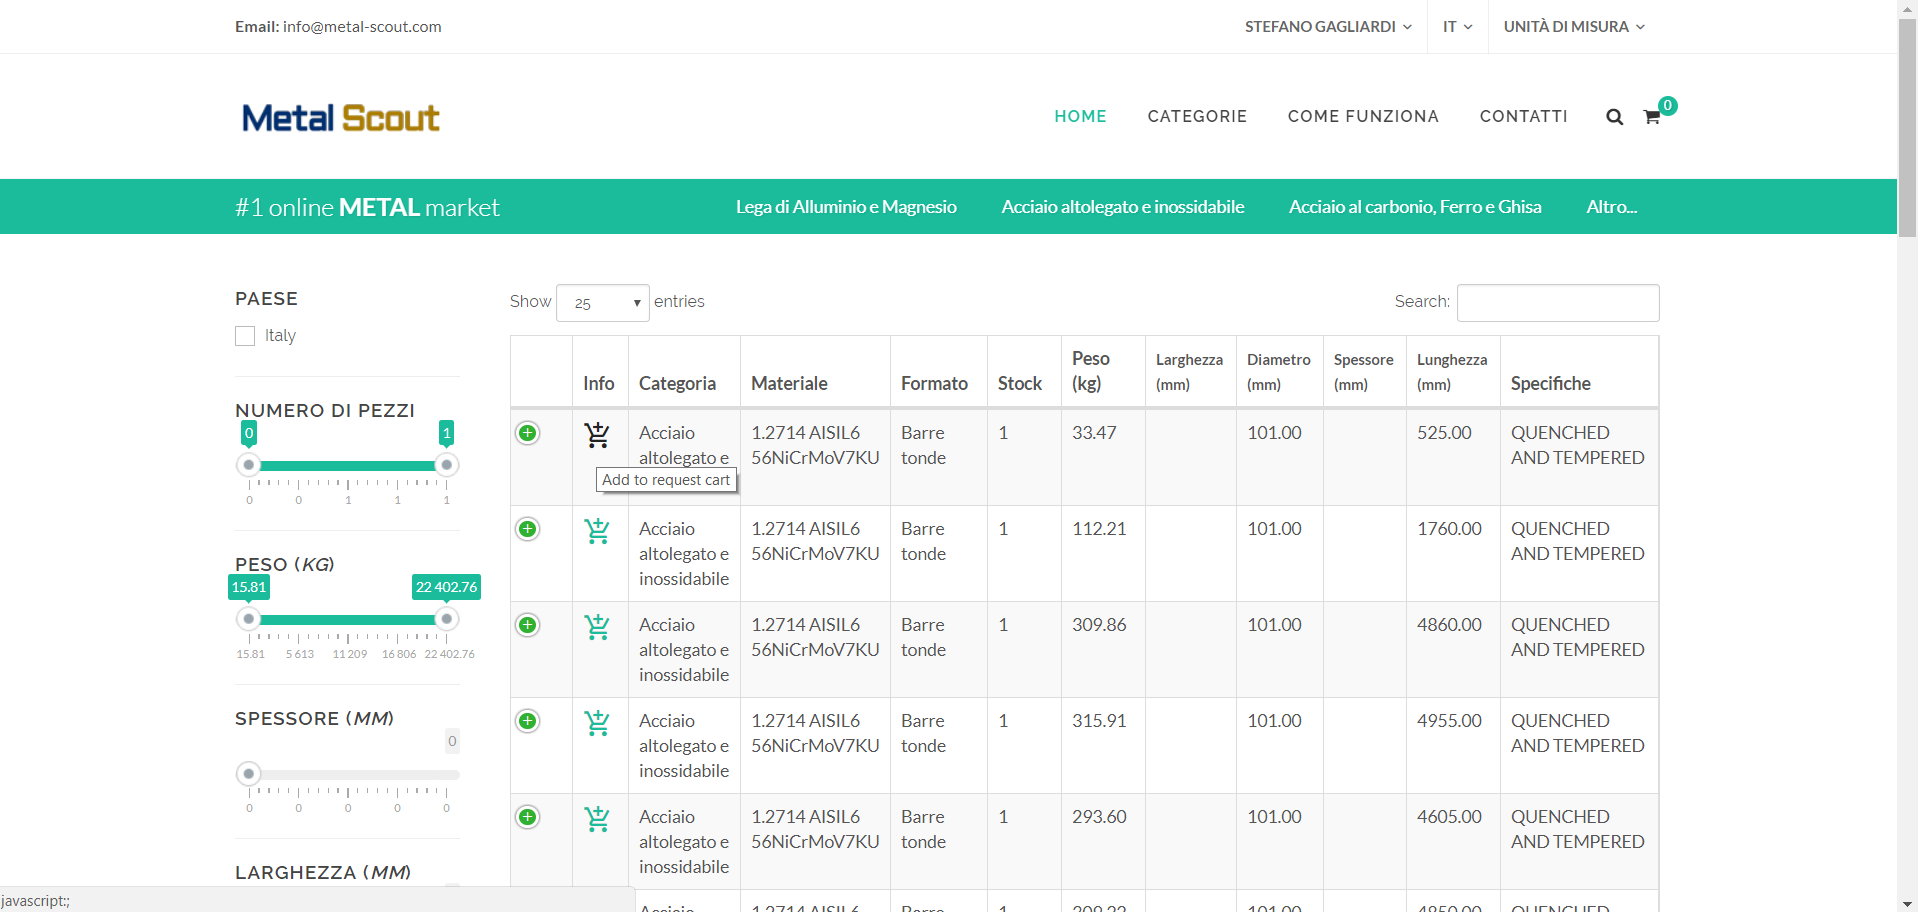Expand details of the 293.60 kg row
Screen dimensions: 1918x912
tap(527, 817)
